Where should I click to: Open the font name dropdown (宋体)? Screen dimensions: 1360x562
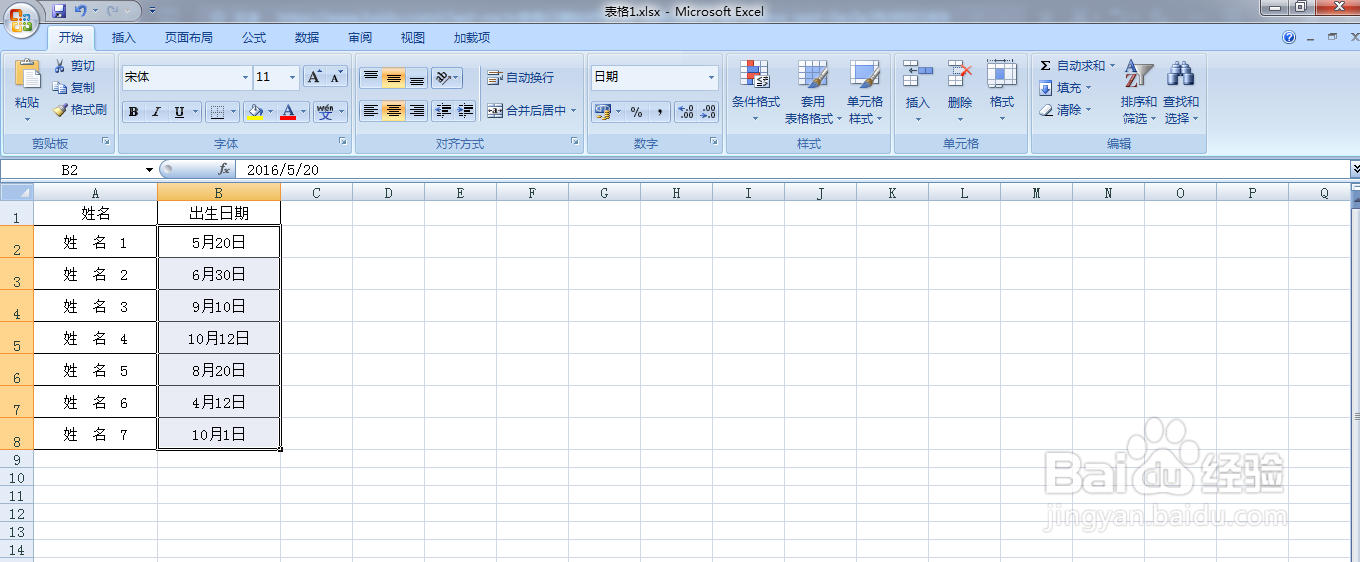(246, 77)
